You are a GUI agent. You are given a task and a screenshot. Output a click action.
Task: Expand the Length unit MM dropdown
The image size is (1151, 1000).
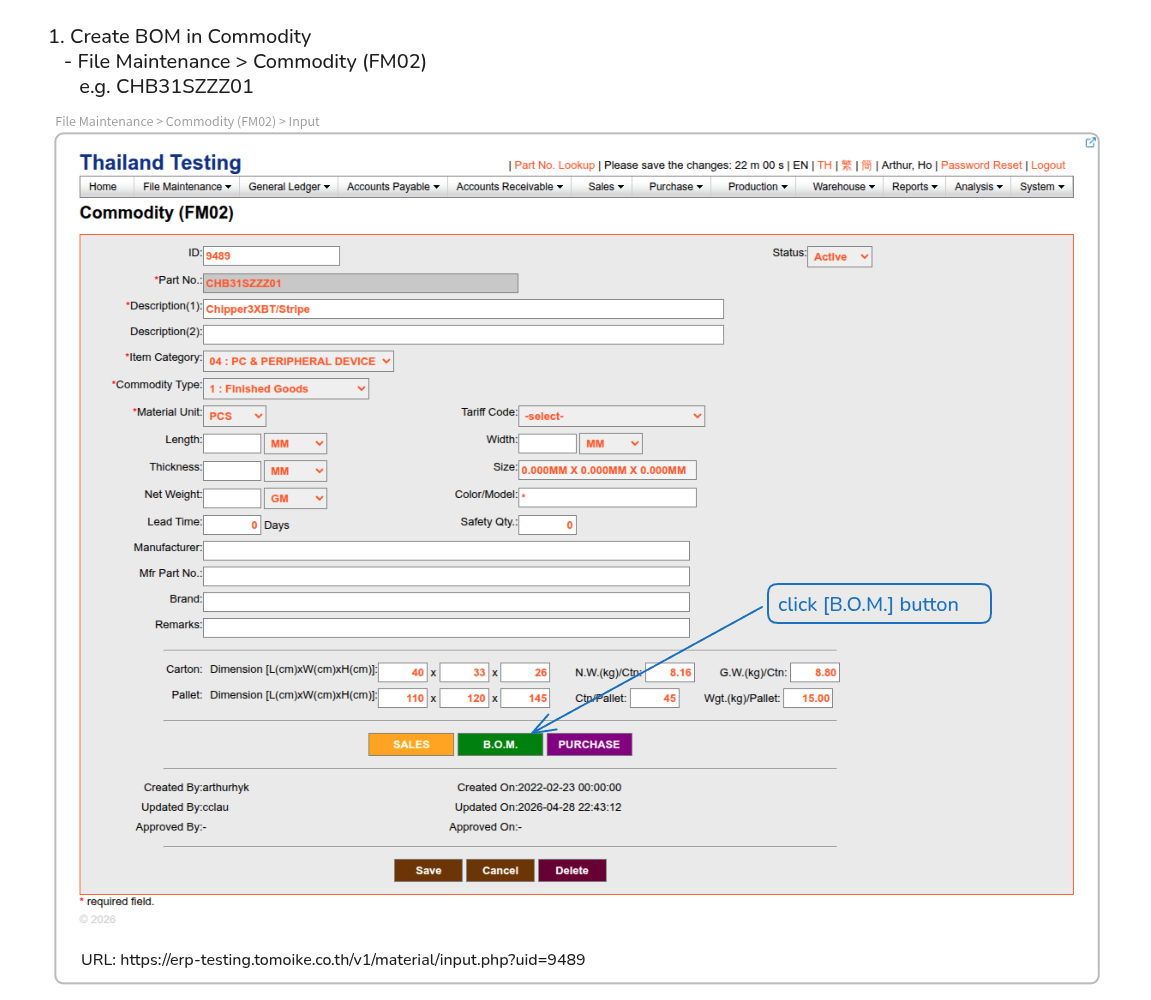295,443
